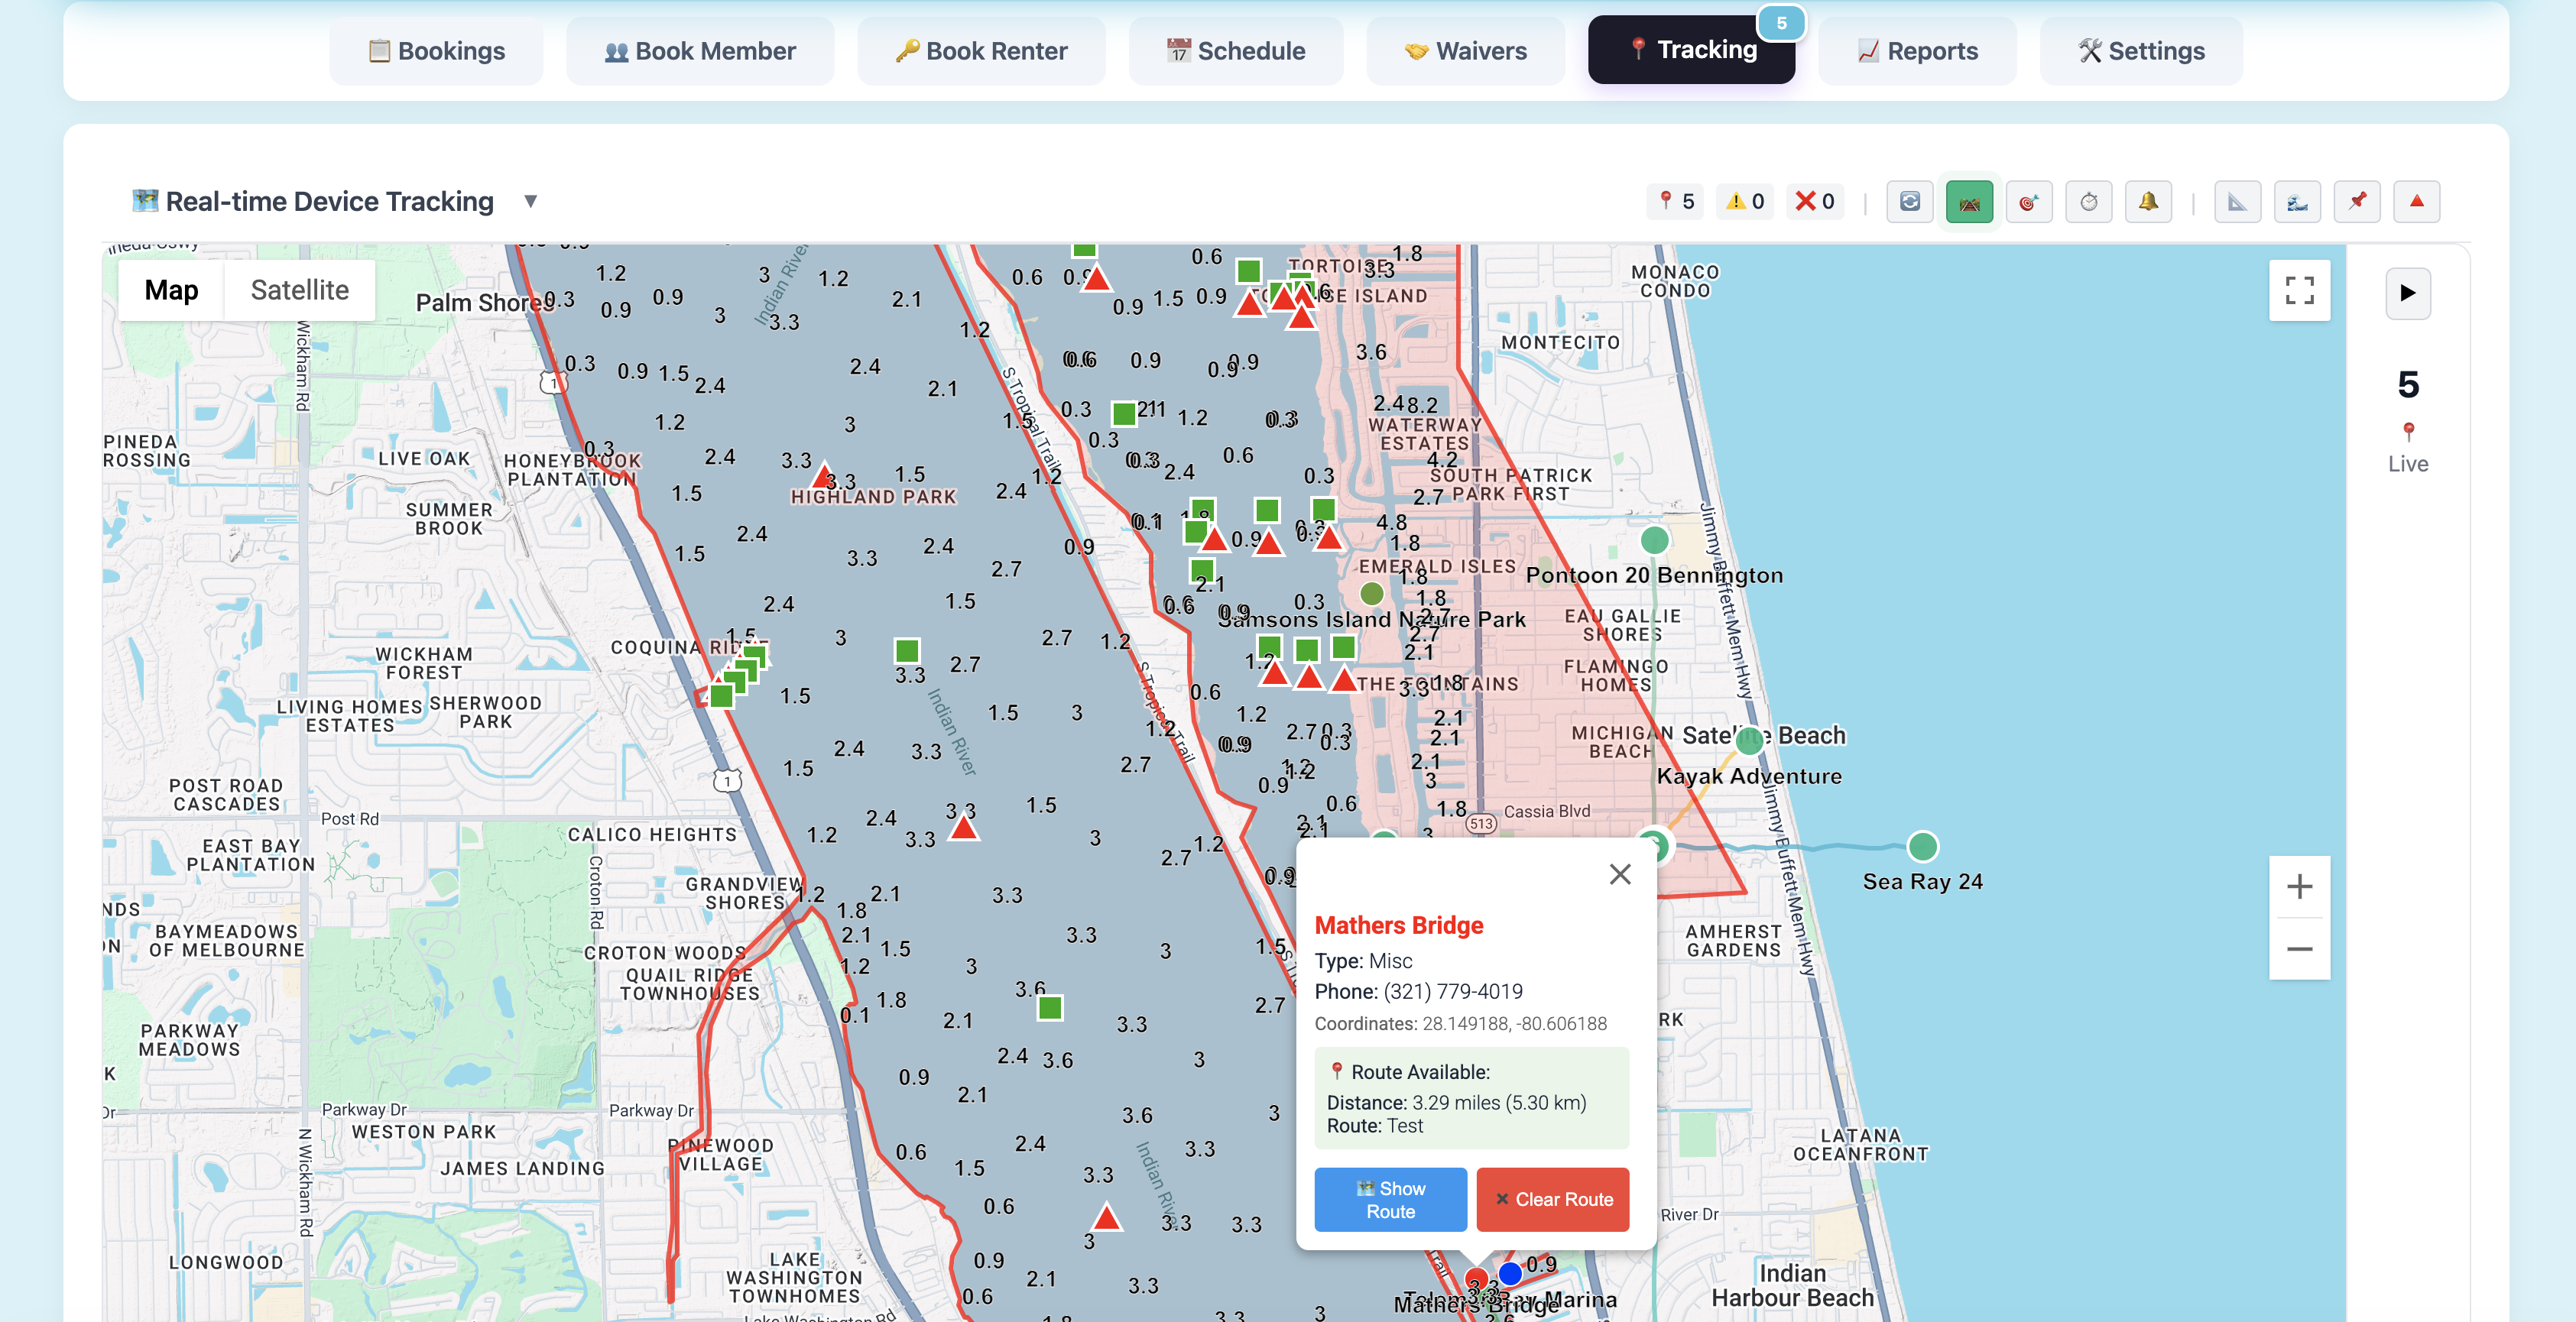Screen dimensions: 2576x1322
Task: Select the ruler measurement icon
Action: (2237, 201)
